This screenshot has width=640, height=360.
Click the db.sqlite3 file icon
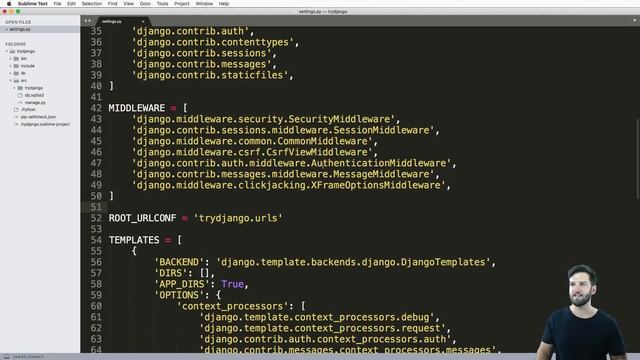pos(20,95)
